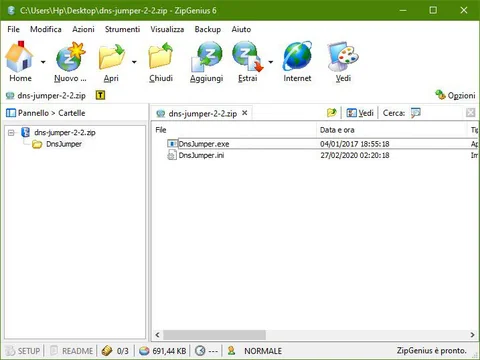The image size is (480, 360).
Task: Click the DnsJumper.ini file icon
Action: point(172,155)
